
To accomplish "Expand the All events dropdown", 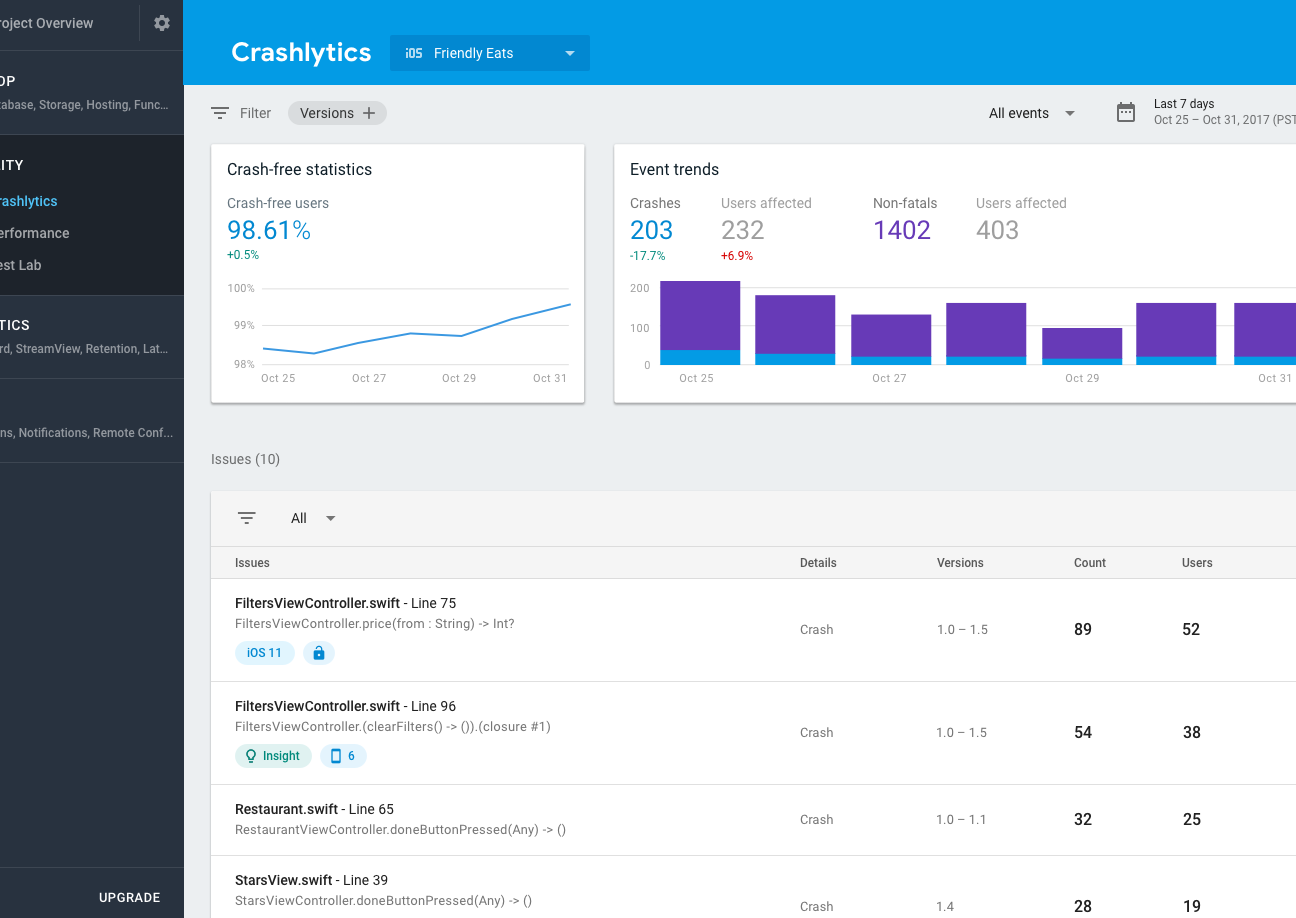I will [x=1032, y=113].
